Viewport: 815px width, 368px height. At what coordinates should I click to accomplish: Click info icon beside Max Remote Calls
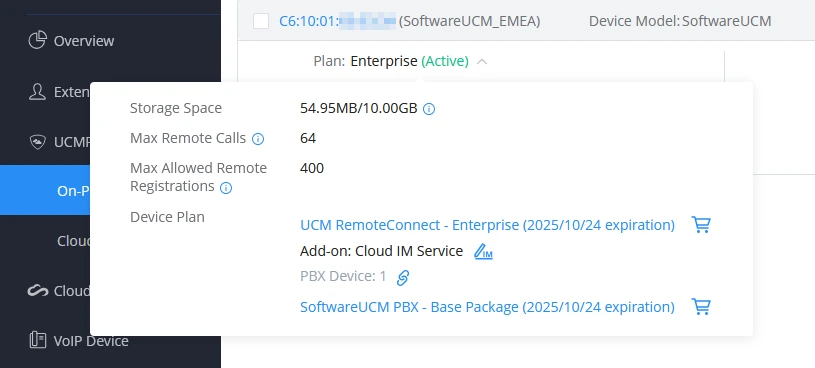[x=258, y=139]
